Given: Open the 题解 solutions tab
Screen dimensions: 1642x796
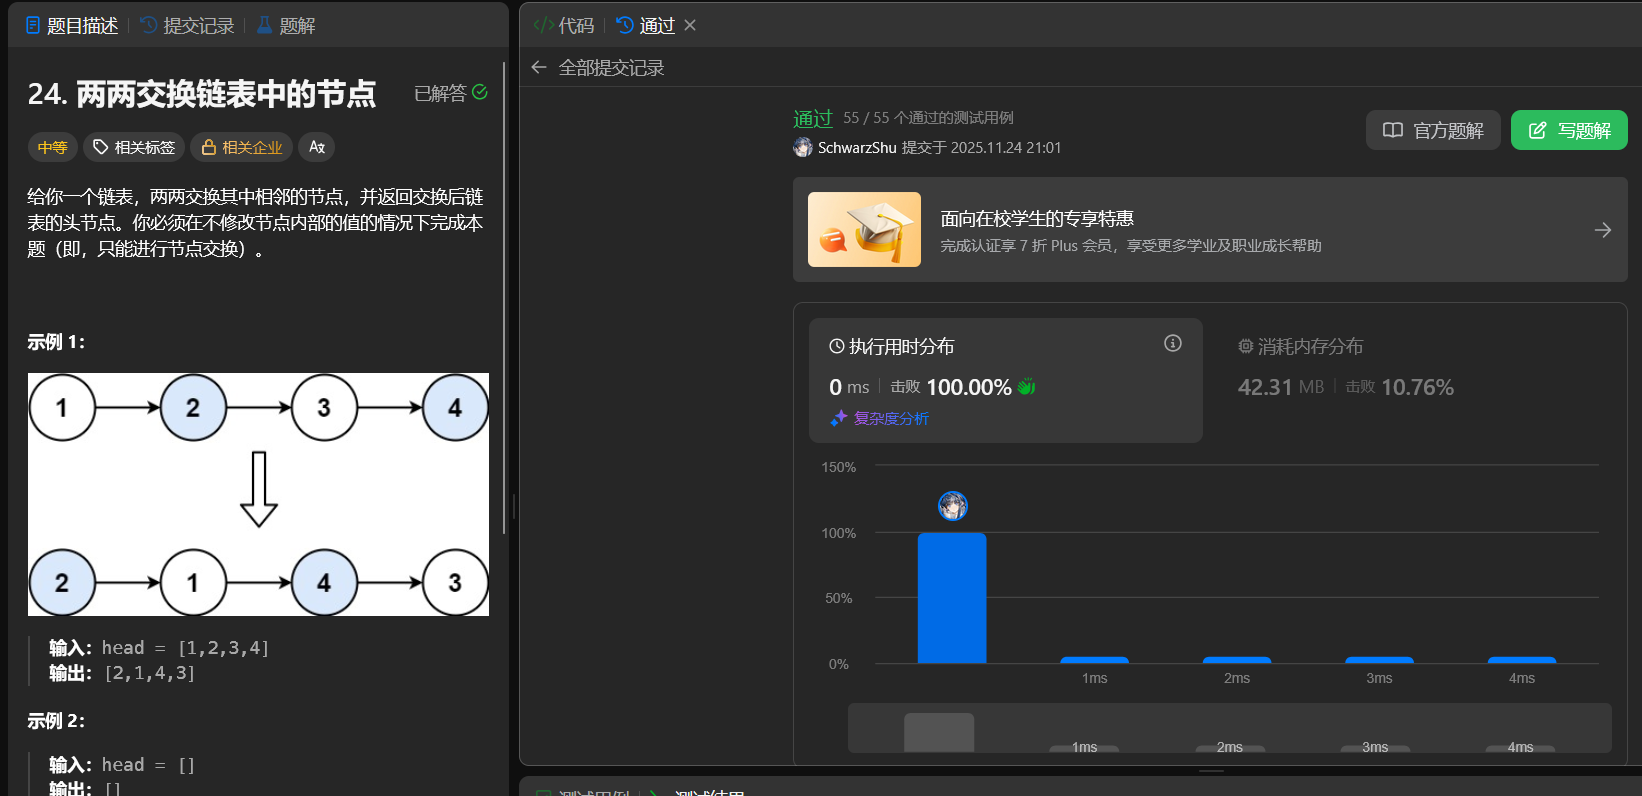Looking at the screenshot, I should tap(286, 25).
